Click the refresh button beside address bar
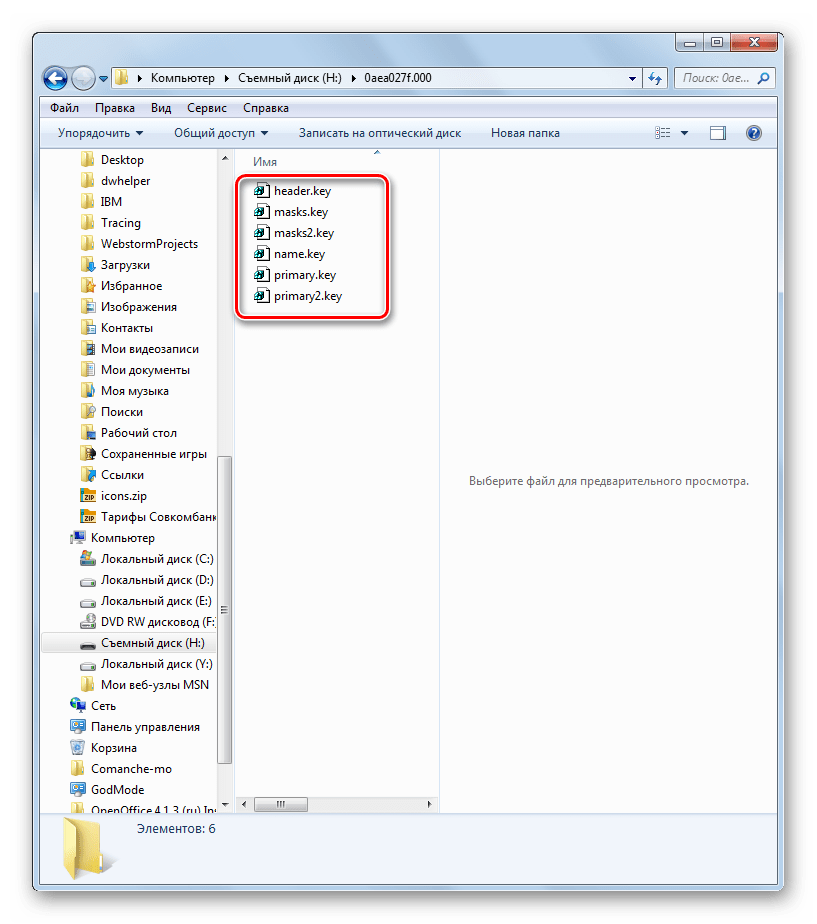 click(656, 78)
